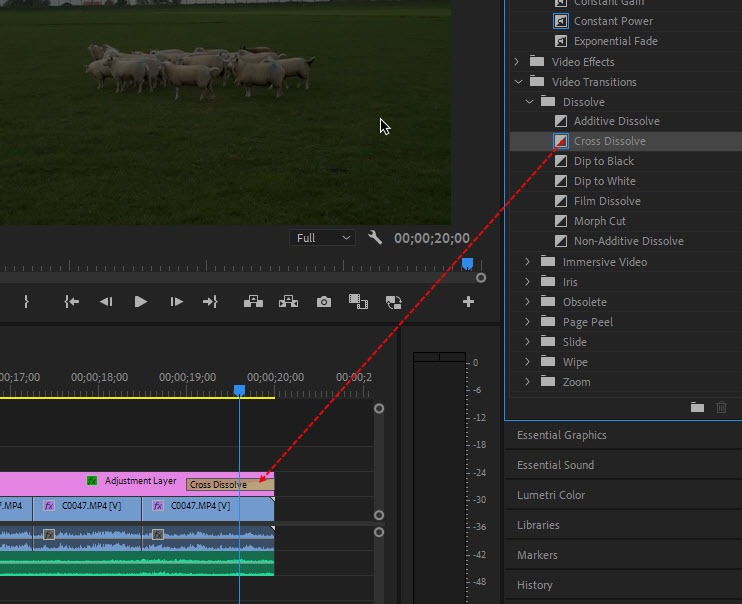Open the Button Editor plus icon

point(467,301)
